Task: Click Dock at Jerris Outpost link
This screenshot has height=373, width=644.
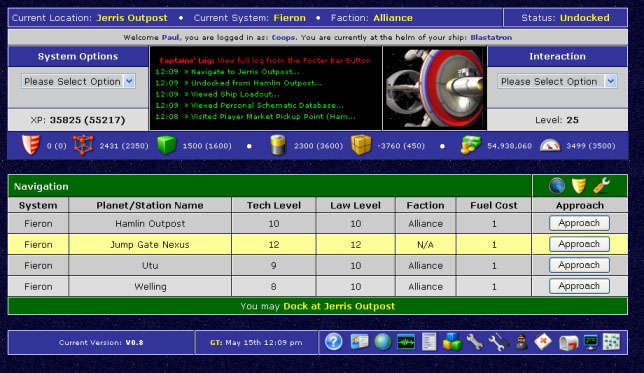Action: click(339, 306)
